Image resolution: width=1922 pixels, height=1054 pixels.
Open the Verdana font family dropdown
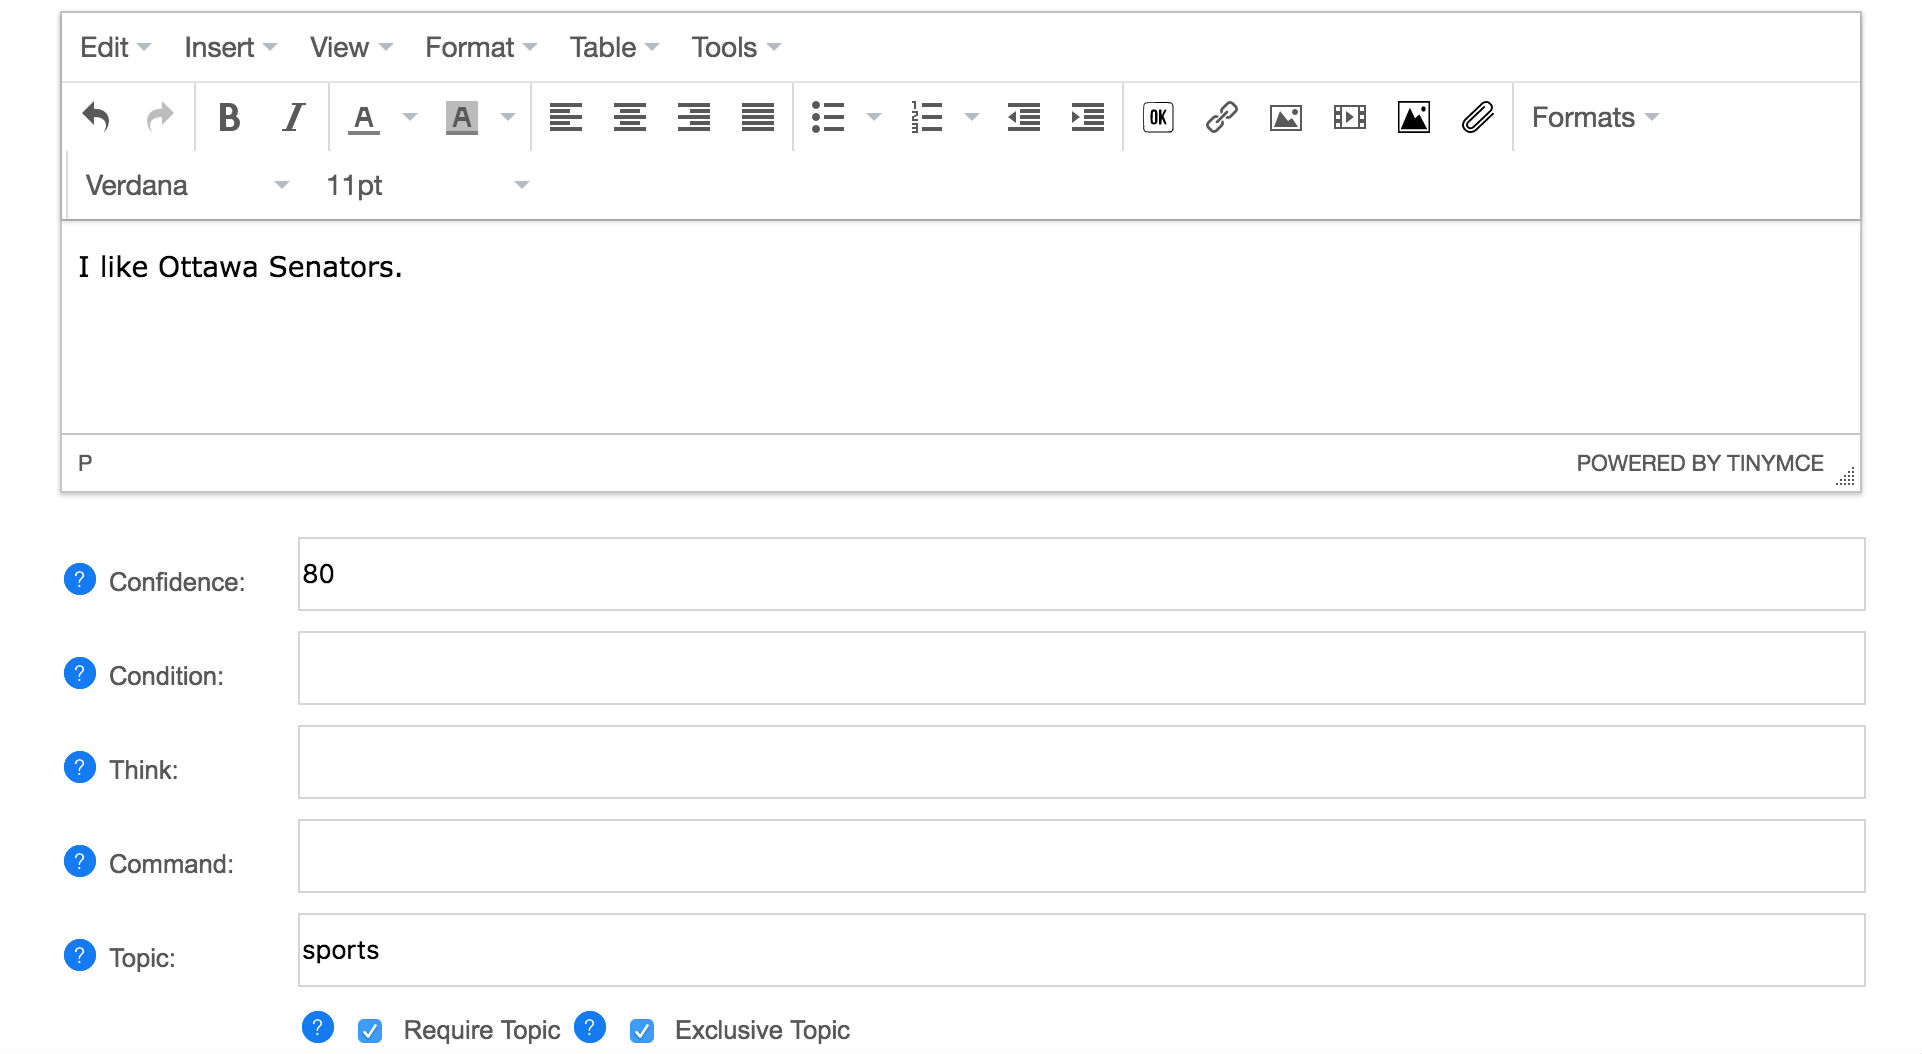186,185
